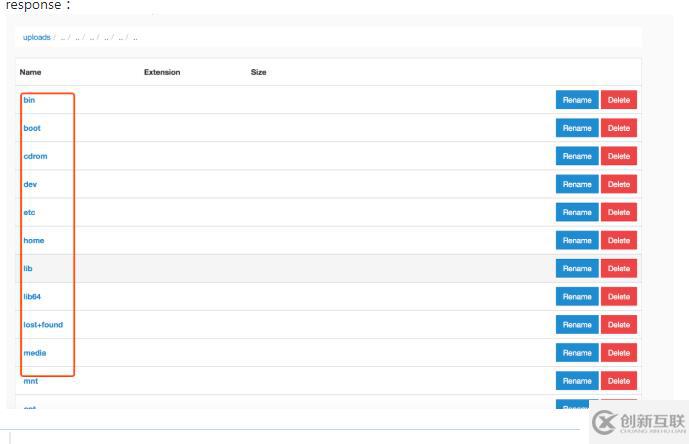Rename the lost+found folder

click(x=577, y=325)
